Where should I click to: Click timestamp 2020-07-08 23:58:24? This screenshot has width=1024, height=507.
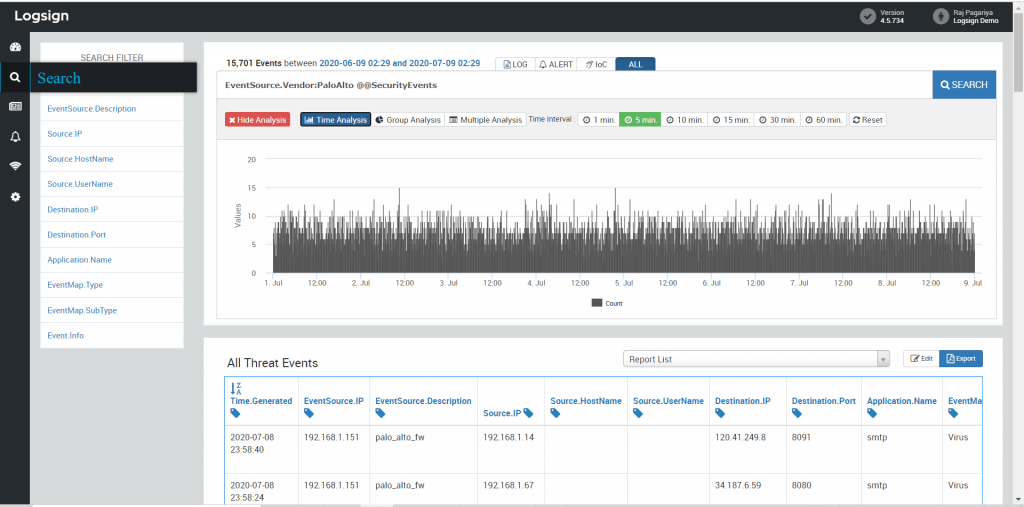(253, 491)
